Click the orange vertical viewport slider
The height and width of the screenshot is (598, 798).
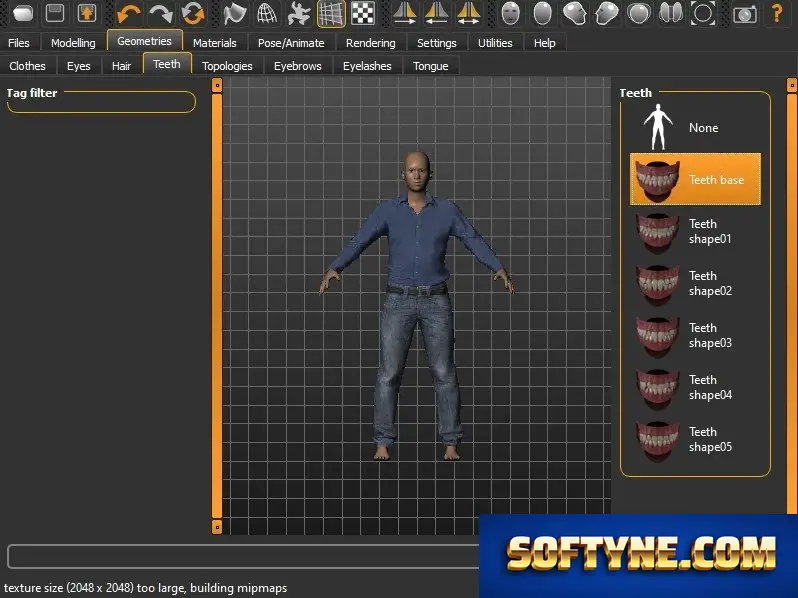[217, 305]
